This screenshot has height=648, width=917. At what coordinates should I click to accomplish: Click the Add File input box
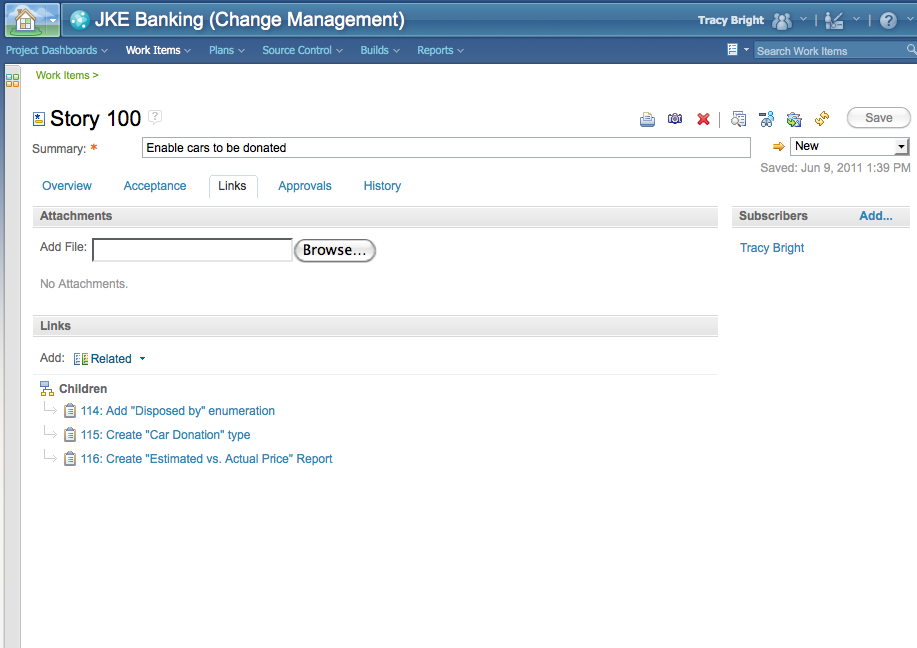(x=192, y=250)
